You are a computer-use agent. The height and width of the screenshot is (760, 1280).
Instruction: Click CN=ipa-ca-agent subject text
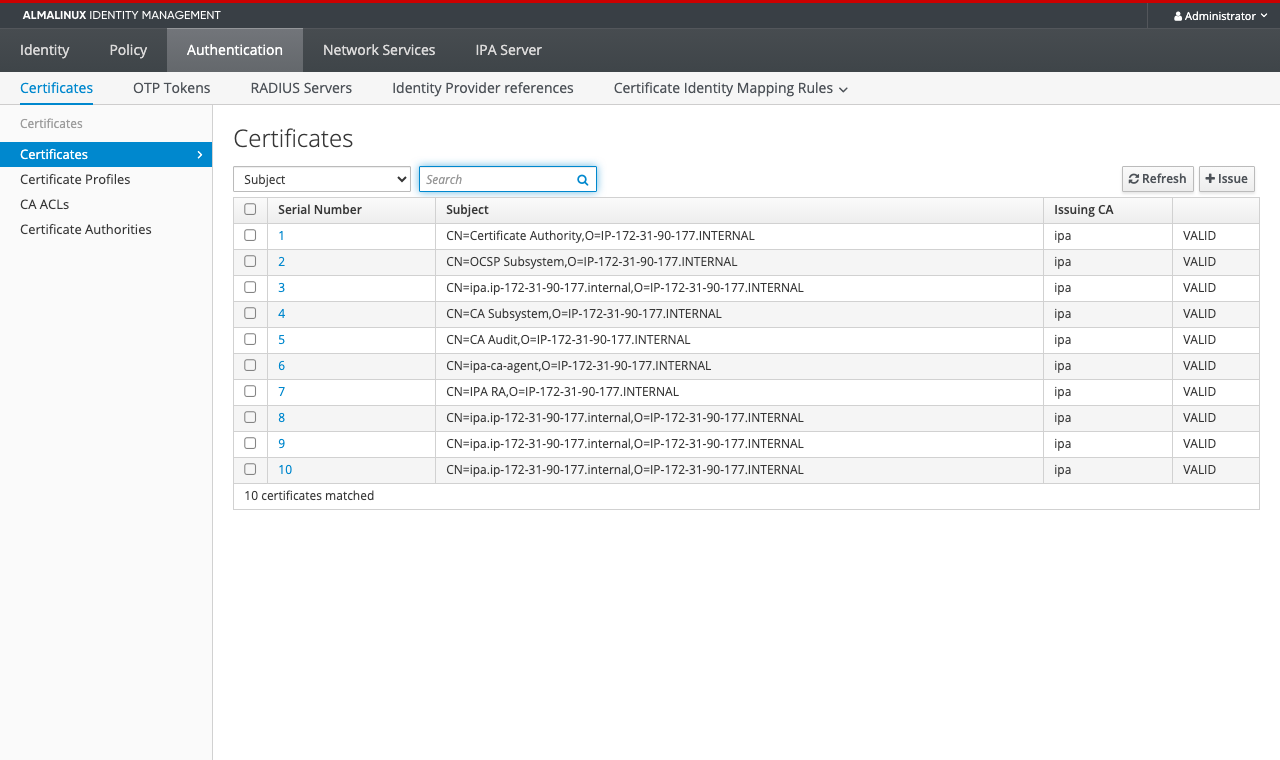(579, 365)
